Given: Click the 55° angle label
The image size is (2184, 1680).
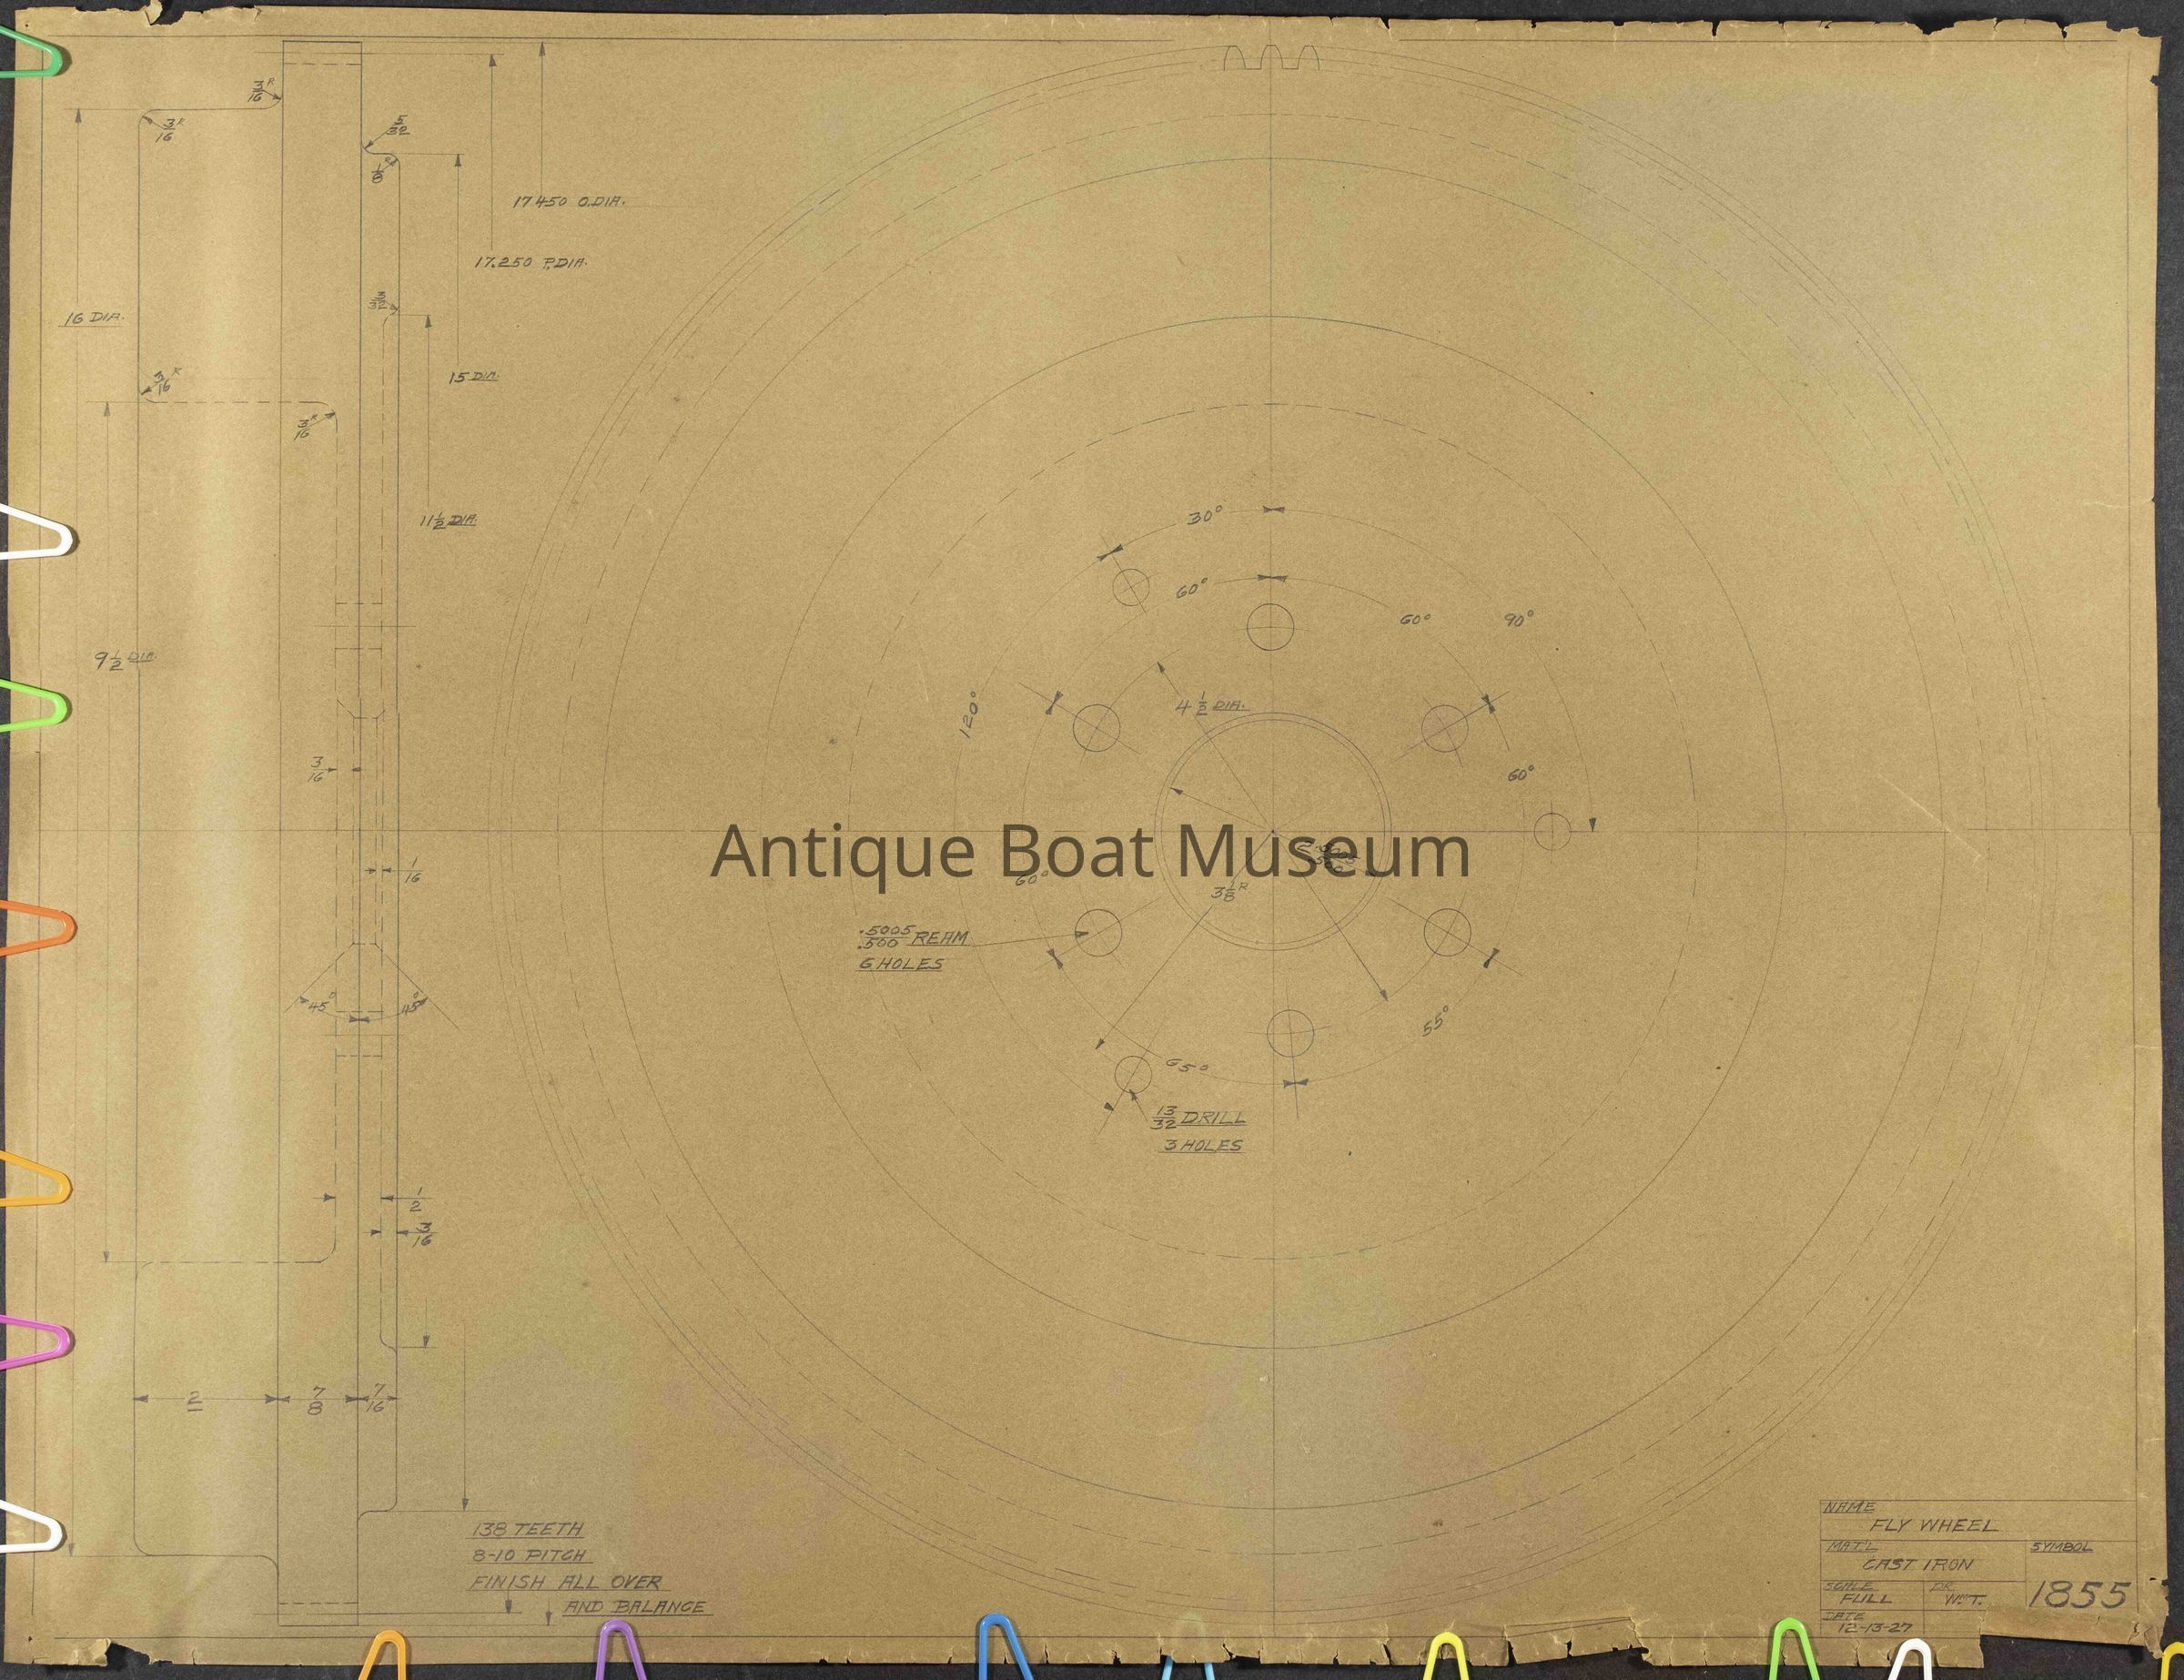Looking at the screenshot, I should [x=1436, y=1022].
